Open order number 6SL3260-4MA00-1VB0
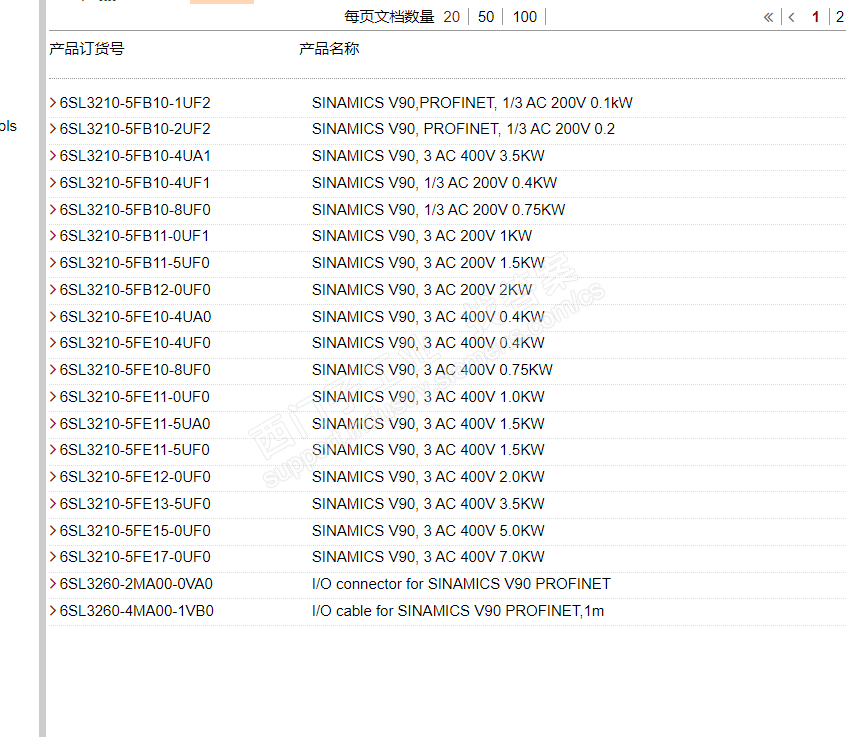Screen dimensions: 846x737 pyautogui.click(x=137, y=610)
